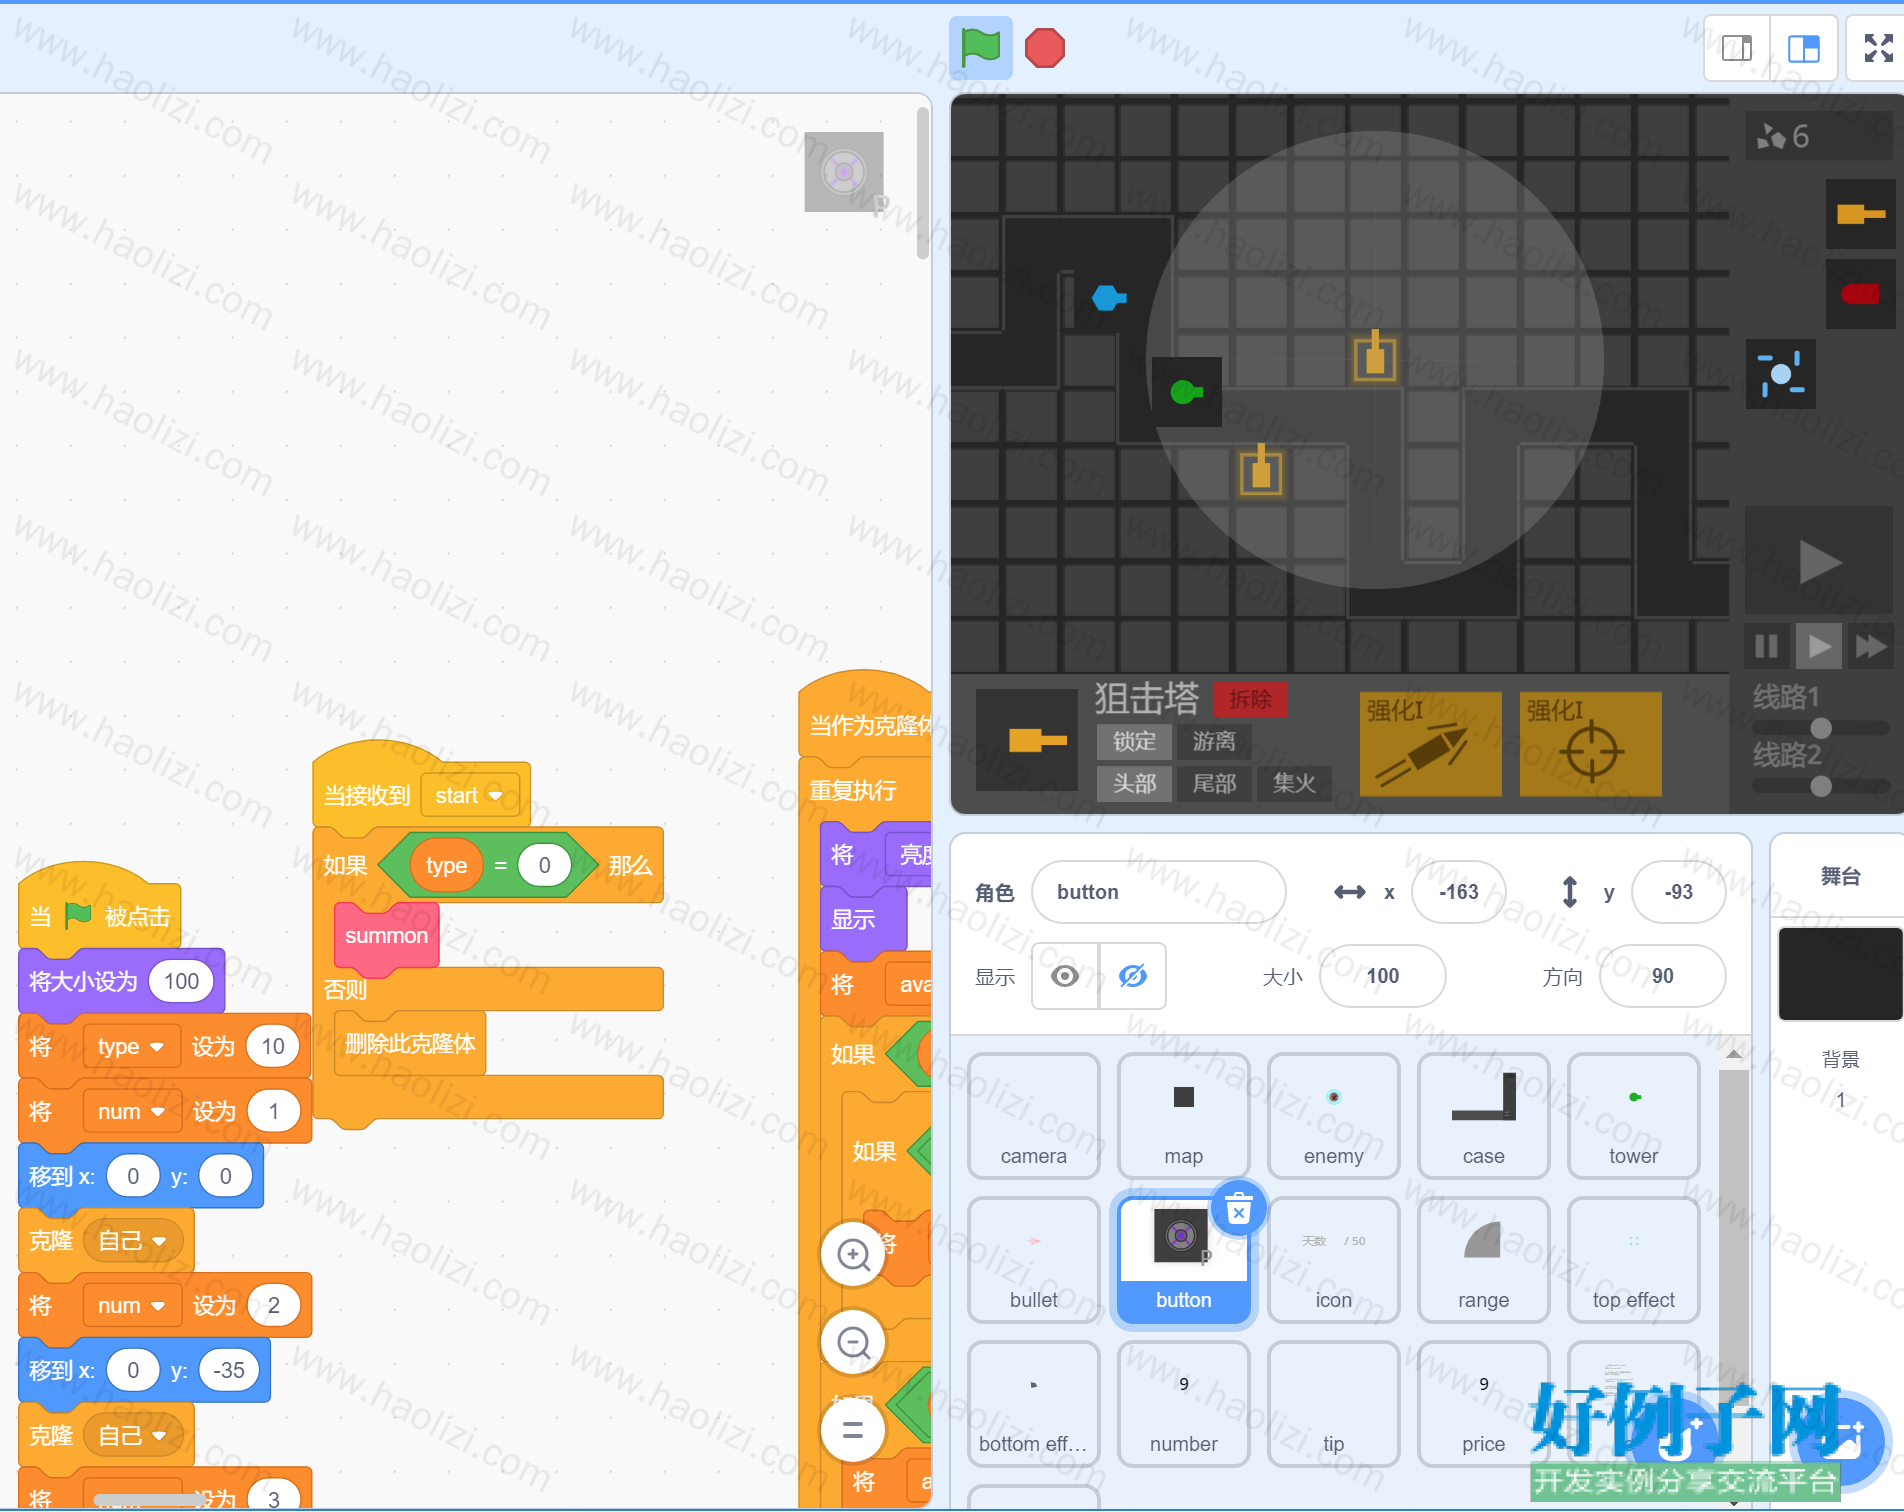
Task: Select lower orange sniper tower on map
Action: click(x=1261, y=470)
